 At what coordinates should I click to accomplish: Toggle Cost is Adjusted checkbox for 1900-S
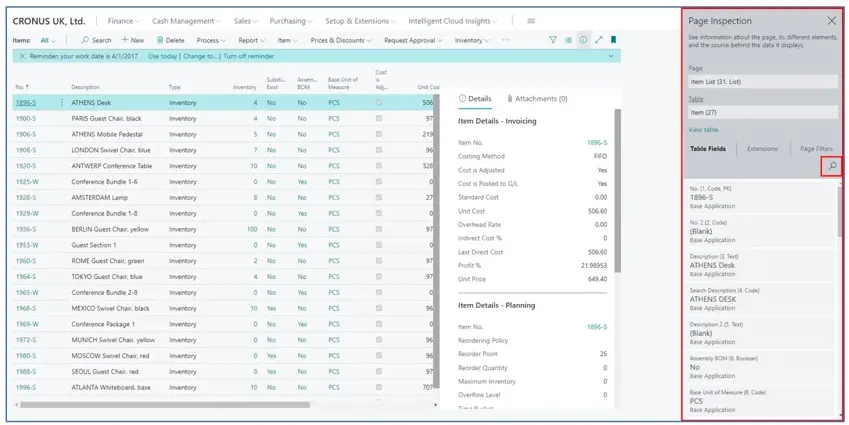pos(379,118)
